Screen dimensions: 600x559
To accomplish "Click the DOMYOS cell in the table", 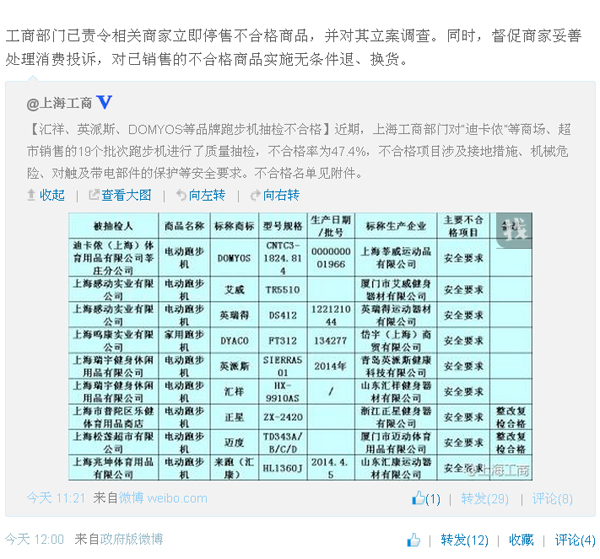I will tap(234, 258).
